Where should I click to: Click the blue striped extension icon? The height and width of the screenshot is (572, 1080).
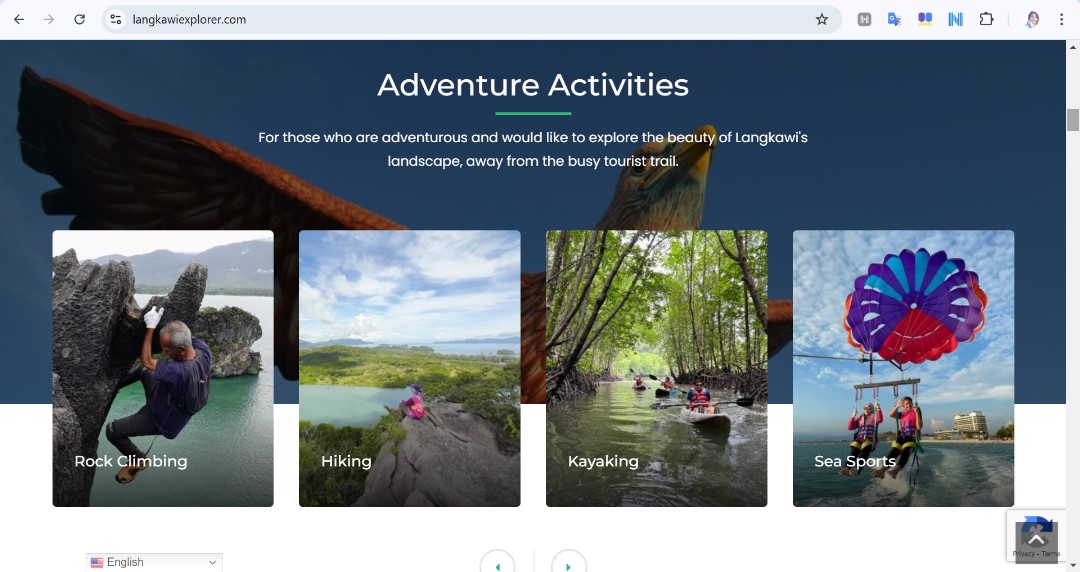(x=955, y=19)
